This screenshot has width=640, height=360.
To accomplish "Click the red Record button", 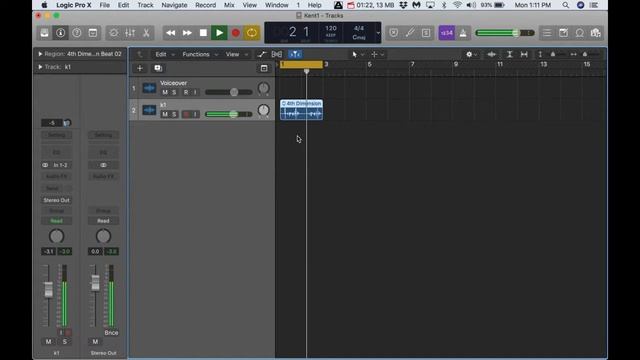I will (236, 33).
